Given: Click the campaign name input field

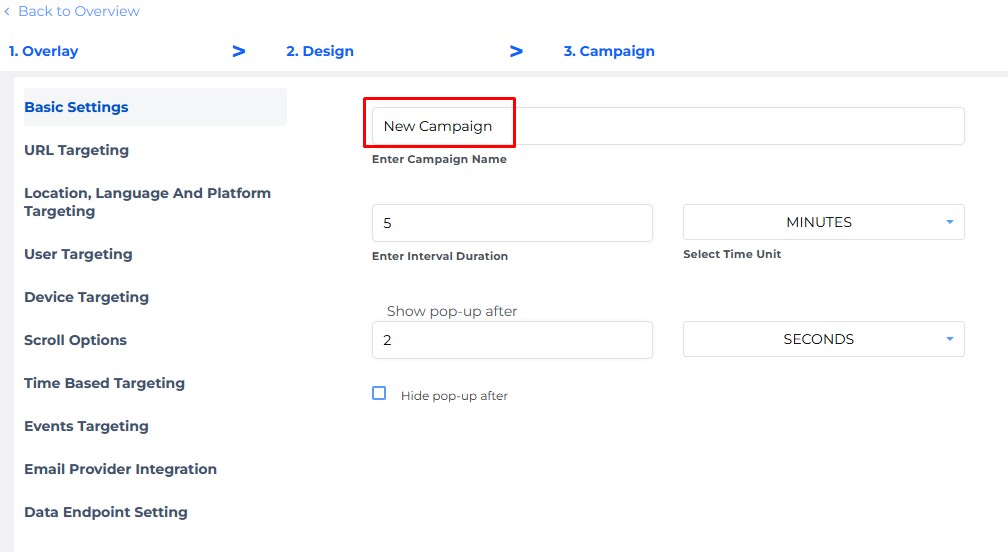Looking at the screenshot, I should [x=668, y=126].
